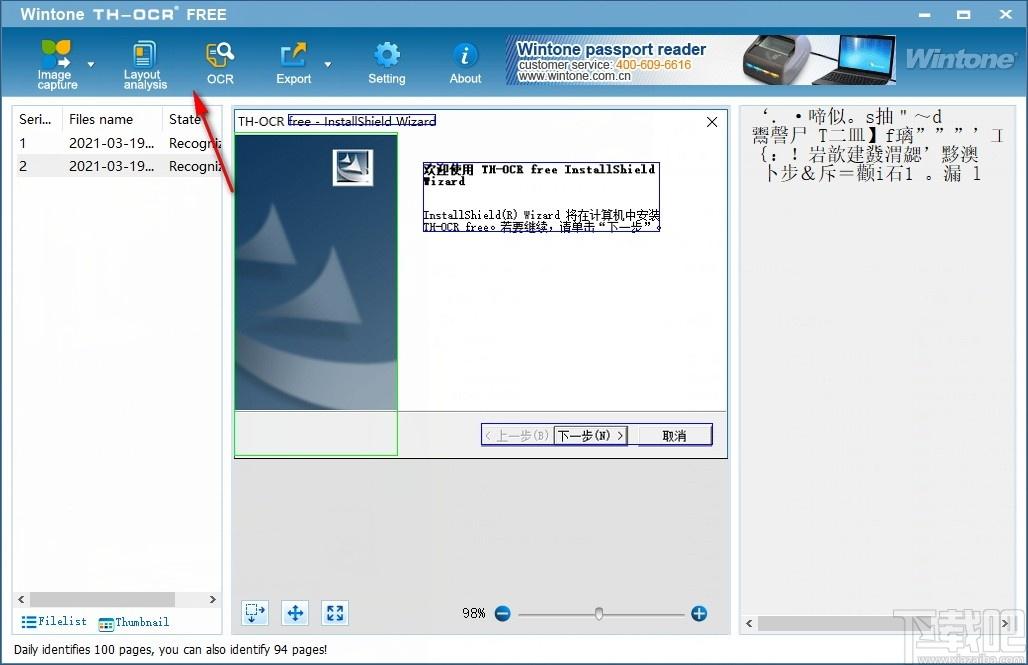Sort by the Seri... column header
This screenshot has height=665, width=1028.
(35, 119)
